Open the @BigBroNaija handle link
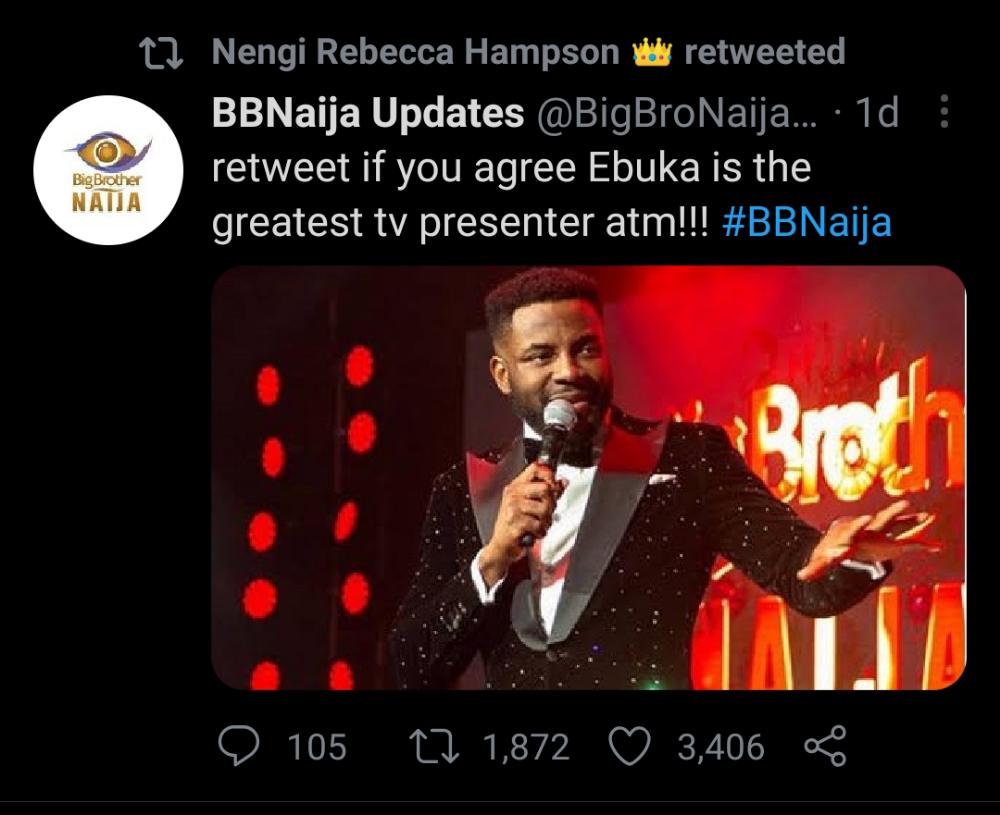This screenshot has width=1000, height=815. (x=677, y=114)
